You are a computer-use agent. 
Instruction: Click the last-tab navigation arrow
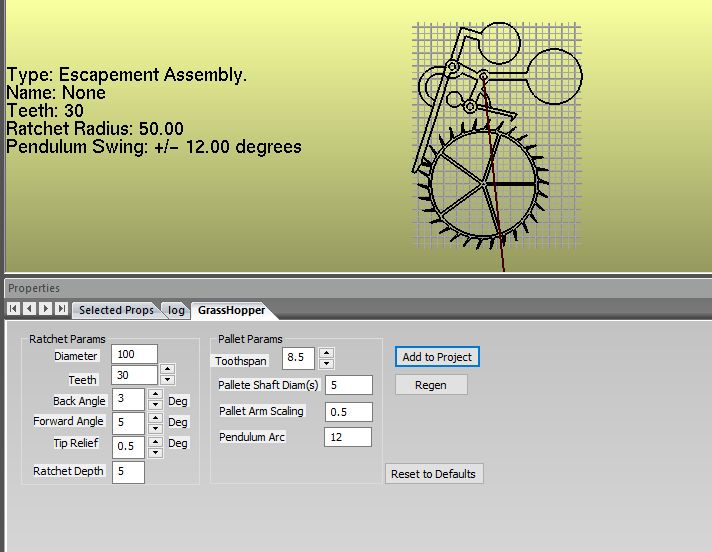pyautogui.click(x=62, y=309)
